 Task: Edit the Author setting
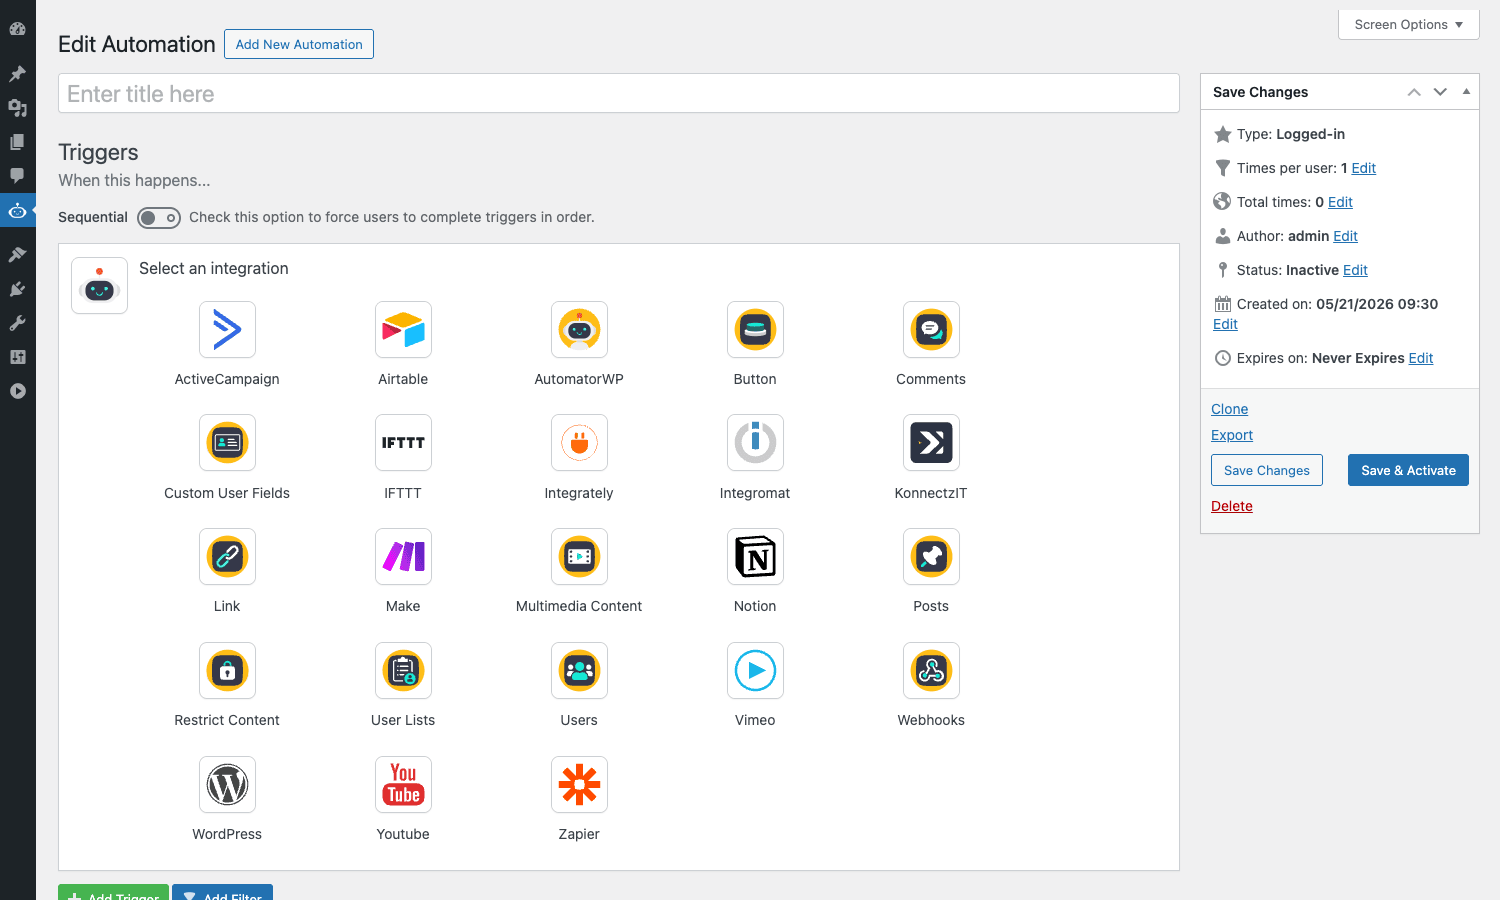(1345, 236)
